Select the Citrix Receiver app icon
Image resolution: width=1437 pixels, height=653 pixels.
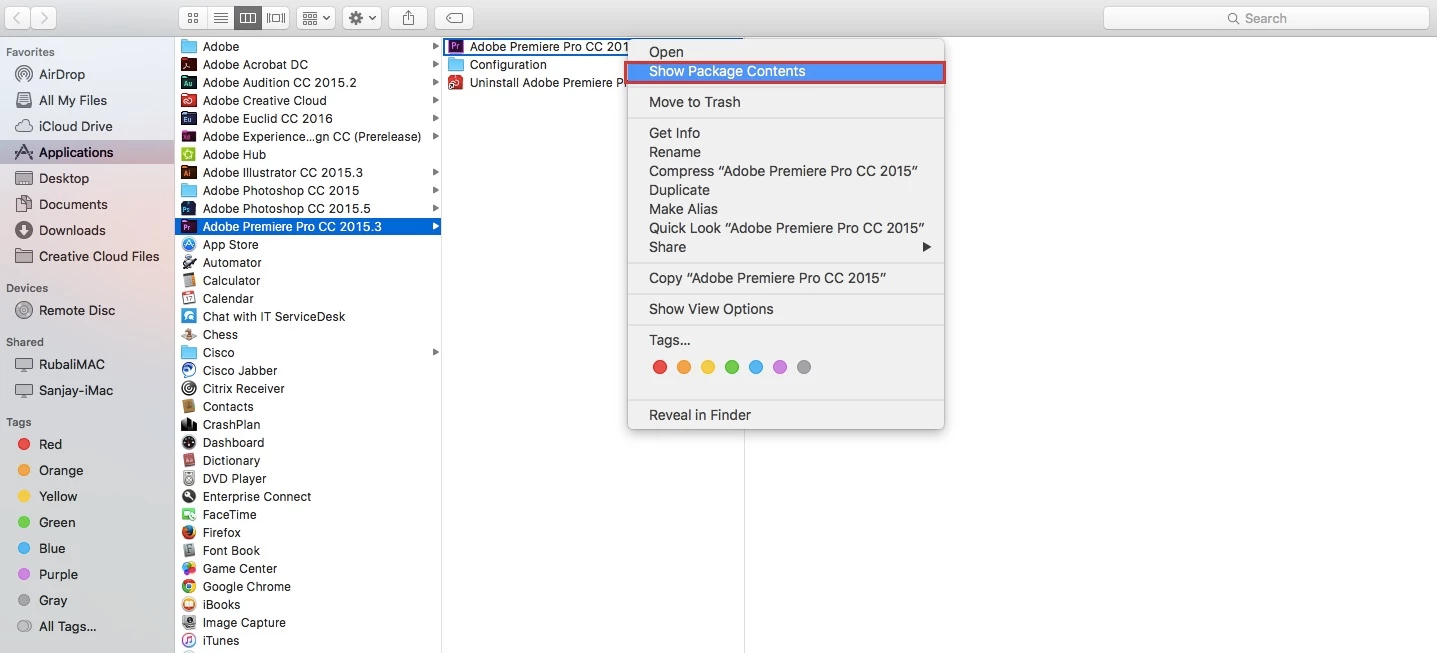(188, 388)
